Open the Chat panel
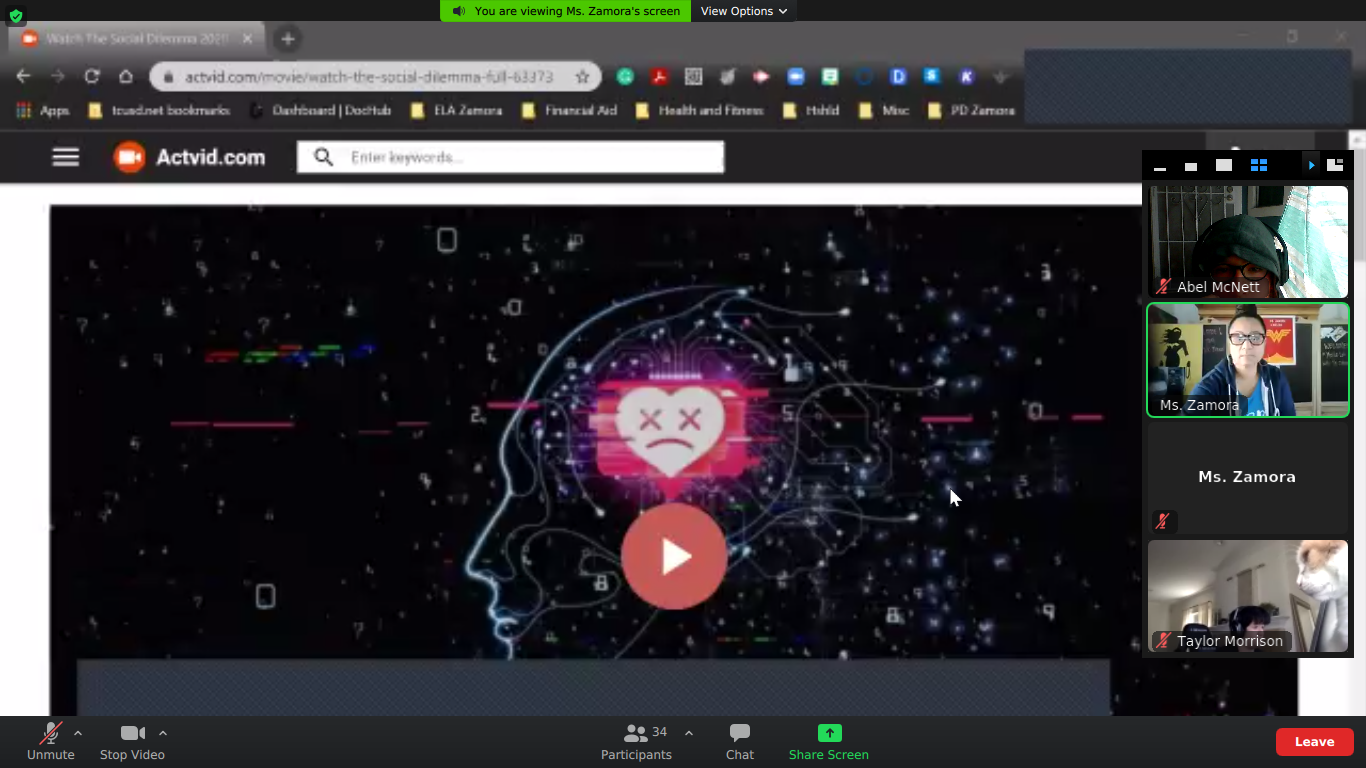Viewport: 1366px width, 768px height. (740, 742)
